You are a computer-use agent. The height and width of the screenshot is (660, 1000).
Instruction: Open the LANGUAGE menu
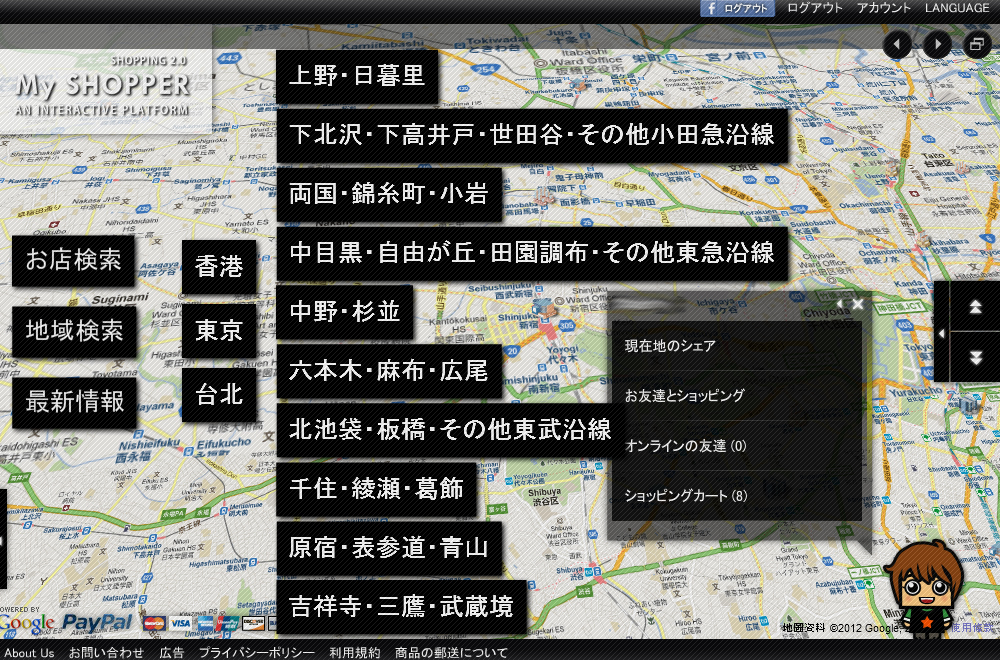pos(956,8)
